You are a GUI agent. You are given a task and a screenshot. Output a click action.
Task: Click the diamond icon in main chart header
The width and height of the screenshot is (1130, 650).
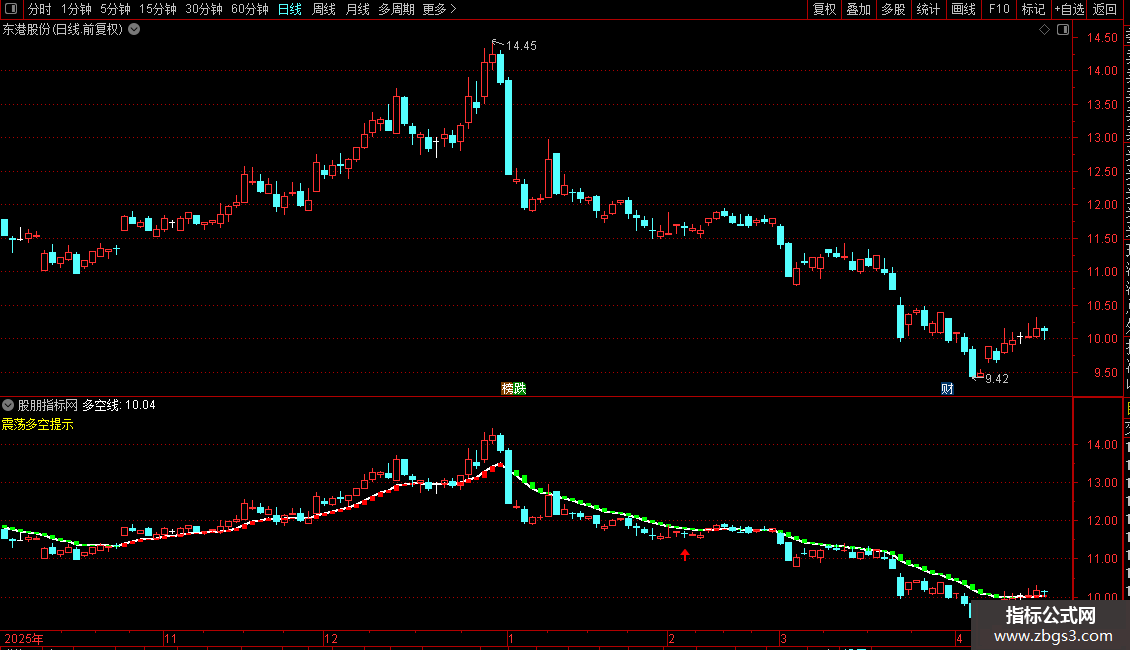tap(1044, 30)
